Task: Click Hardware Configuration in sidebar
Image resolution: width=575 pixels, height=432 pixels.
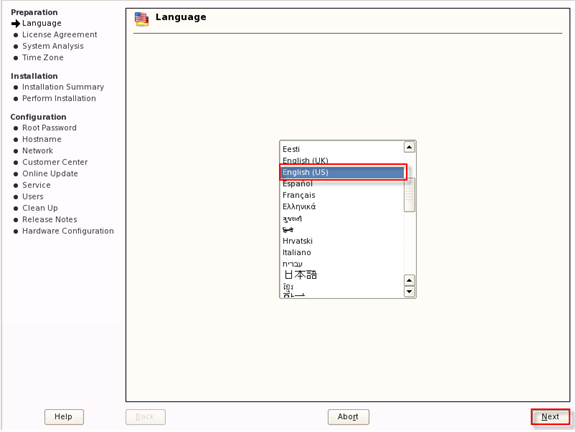Action: [68, 231]
